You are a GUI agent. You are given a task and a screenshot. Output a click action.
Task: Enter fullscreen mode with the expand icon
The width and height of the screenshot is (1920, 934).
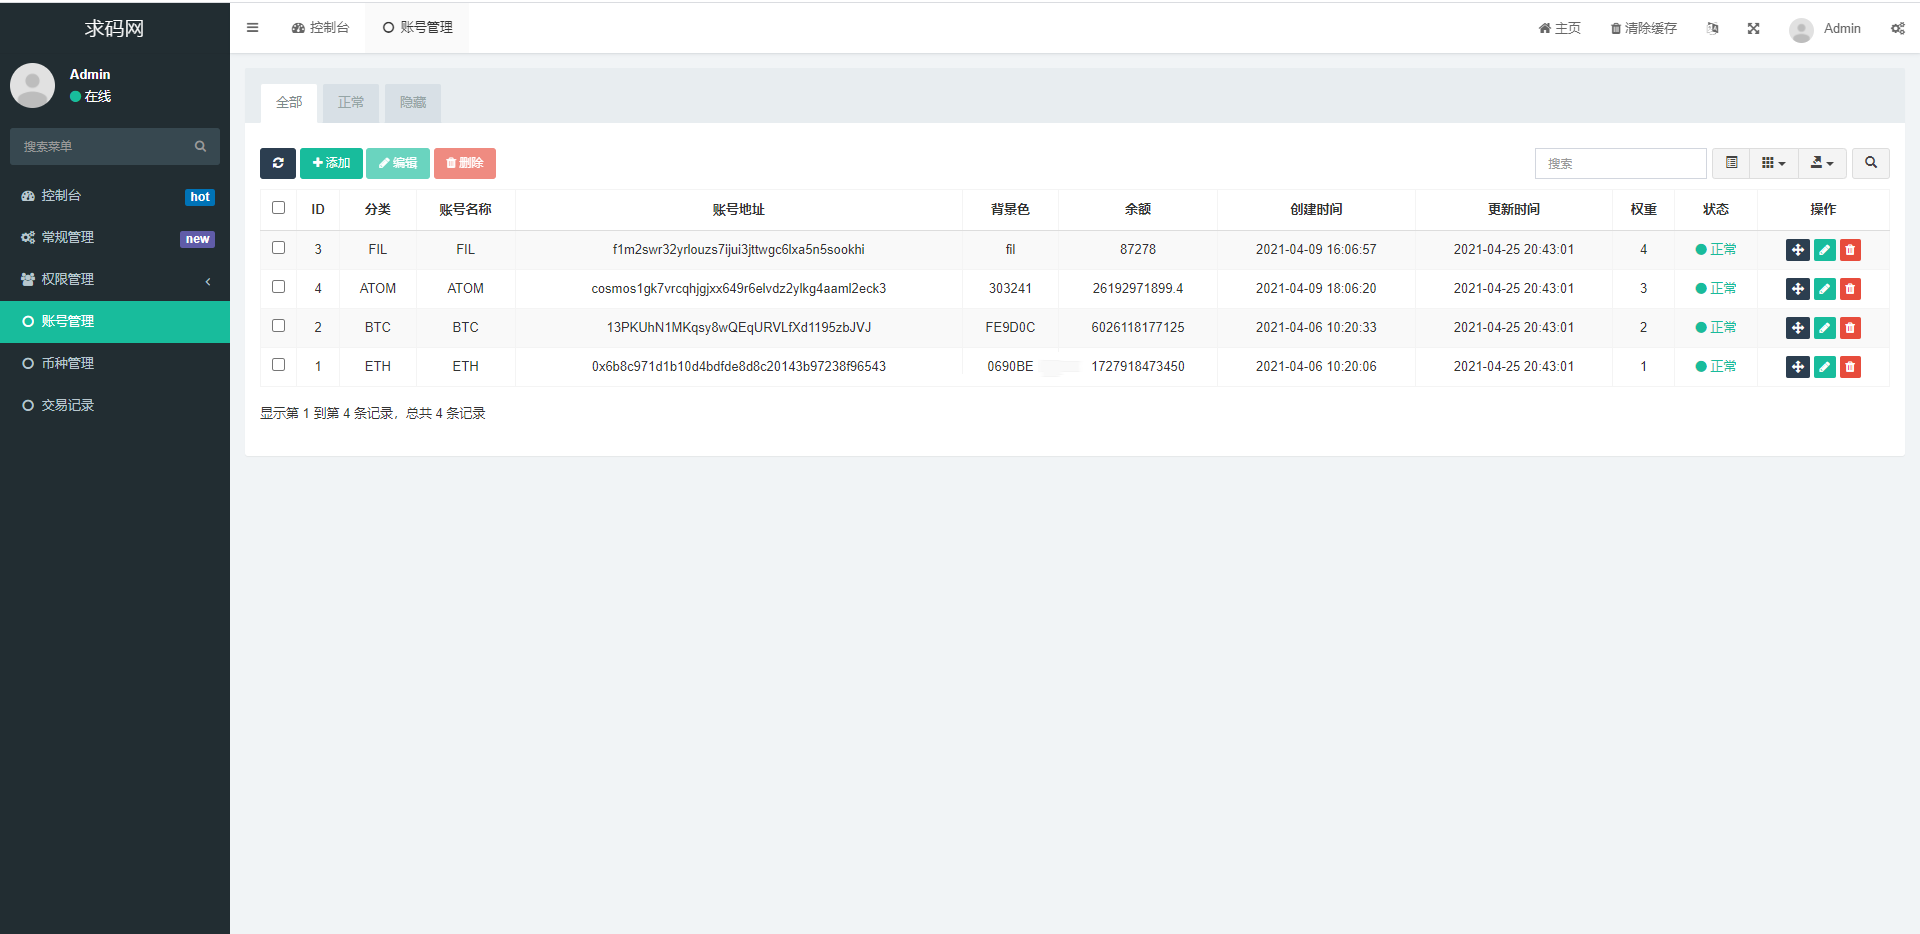[x=1753, y=28]
